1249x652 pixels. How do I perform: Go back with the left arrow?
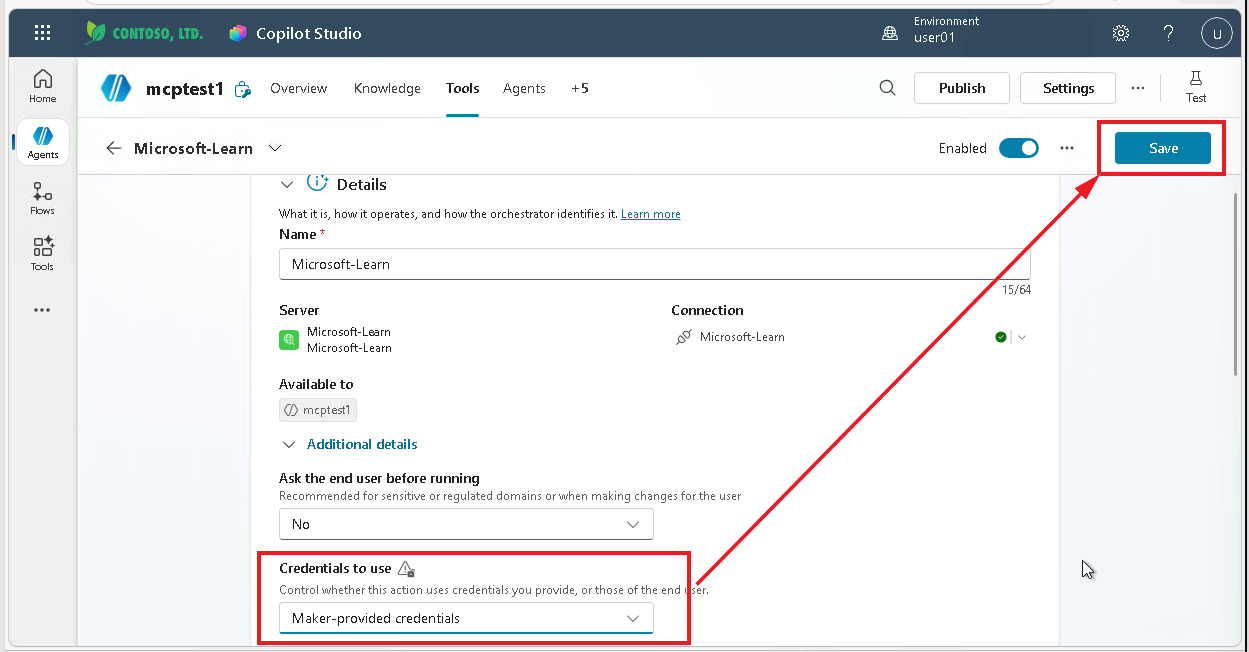114,148
